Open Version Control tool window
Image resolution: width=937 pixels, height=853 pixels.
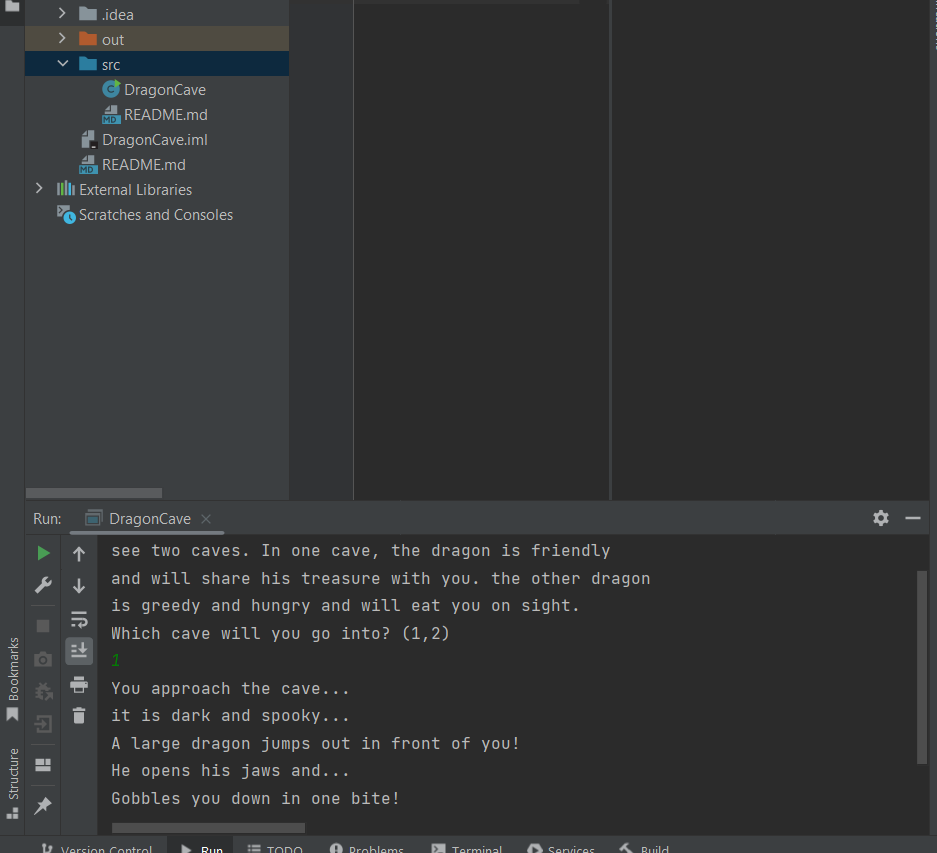pyautogui.click(x=97, y=848)
